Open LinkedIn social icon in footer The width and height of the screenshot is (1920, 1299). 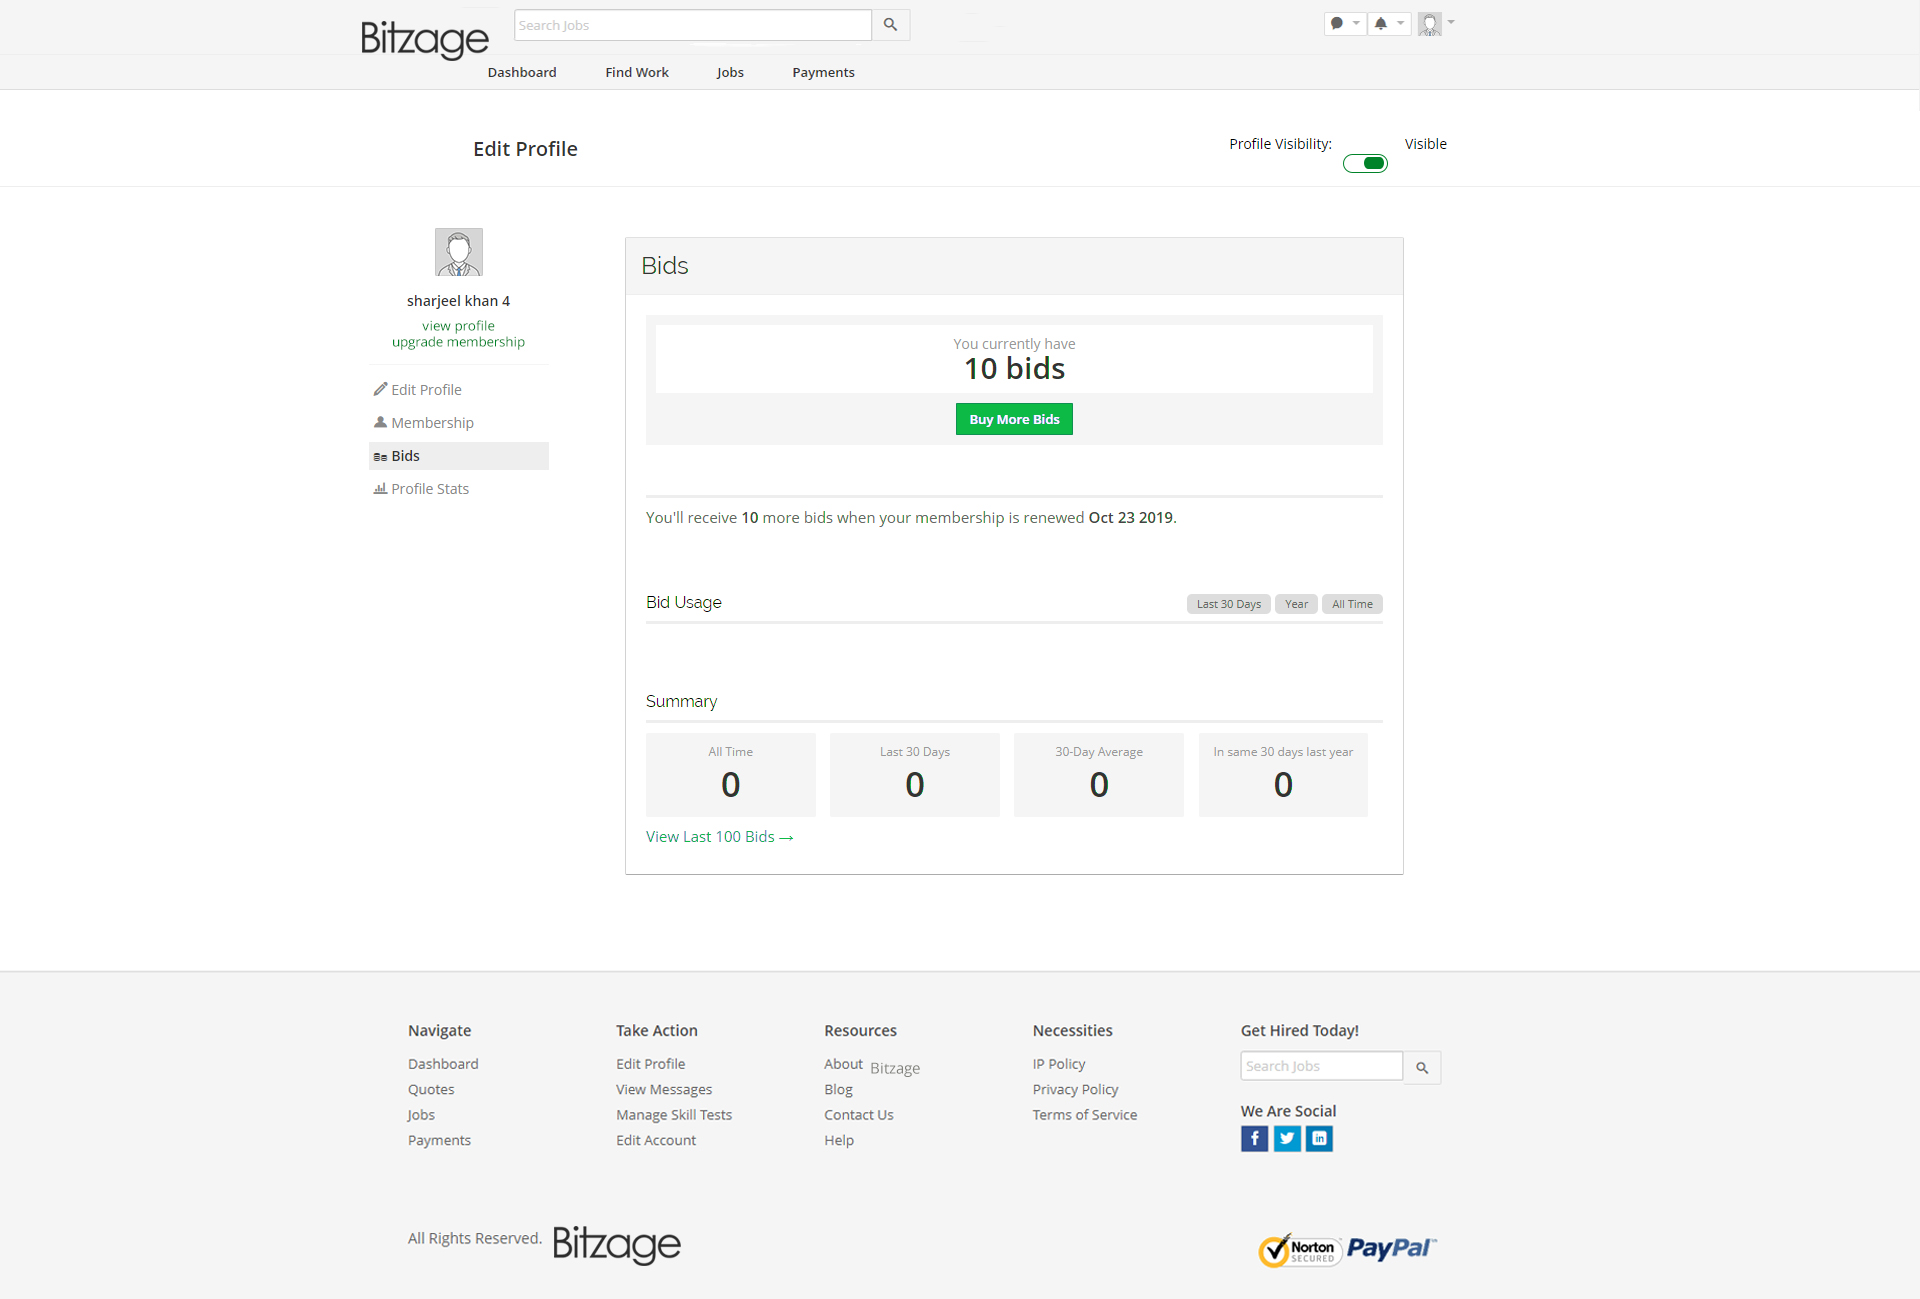pos(1319,1138)
